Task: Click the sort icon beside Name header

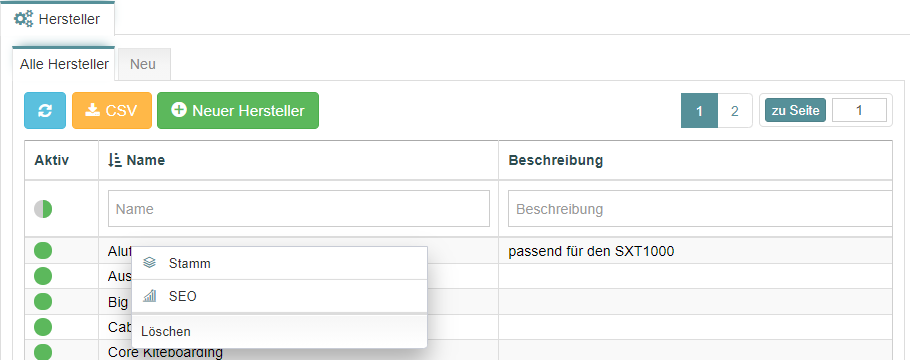Action: pyautogui.click(x=115, y=160)
